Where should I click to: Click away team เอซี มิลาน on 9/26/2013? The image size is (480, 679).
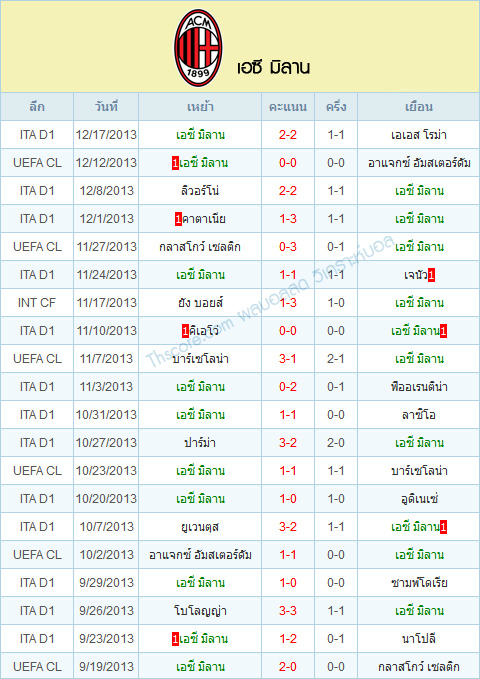click(419, 611)
